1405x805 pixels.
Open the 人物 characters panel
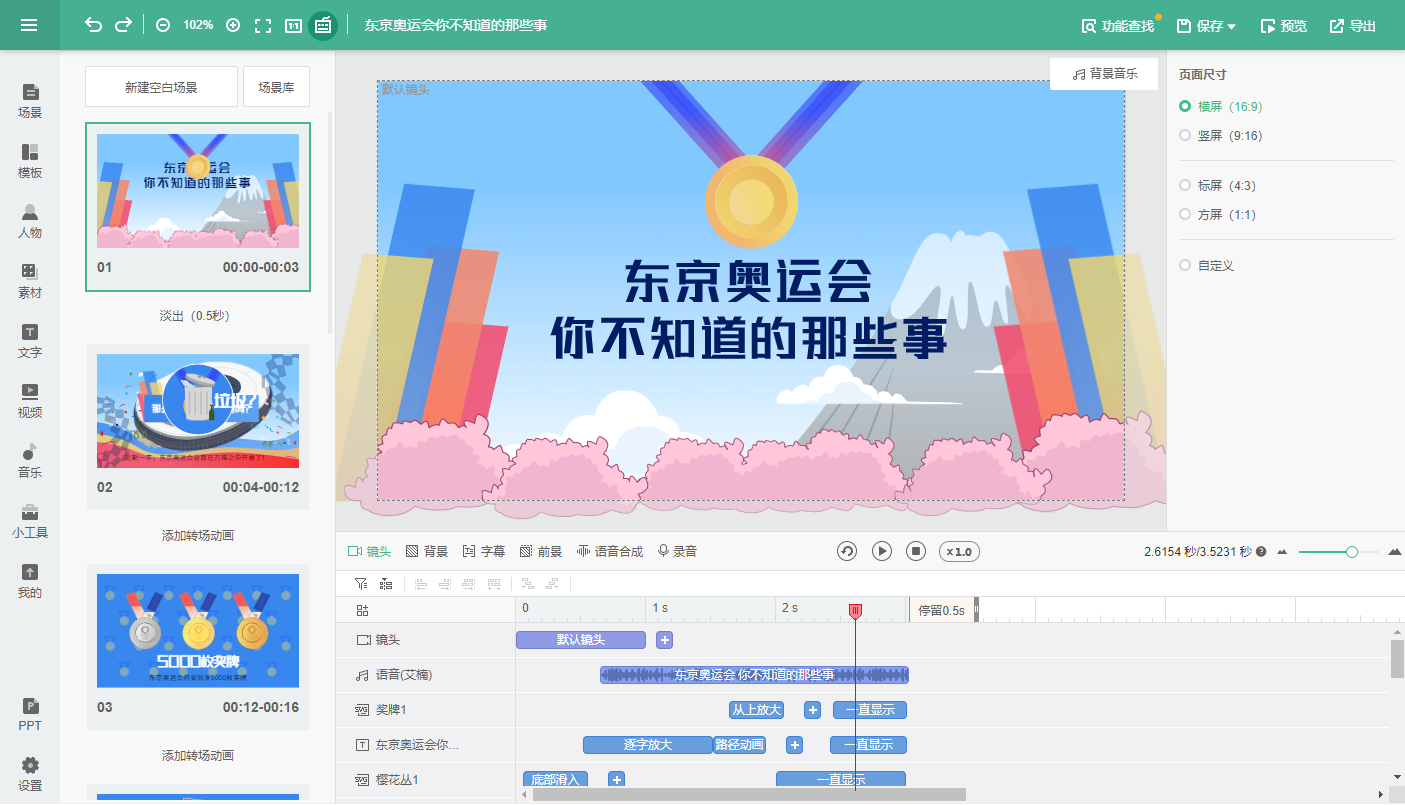click(30, 221)
